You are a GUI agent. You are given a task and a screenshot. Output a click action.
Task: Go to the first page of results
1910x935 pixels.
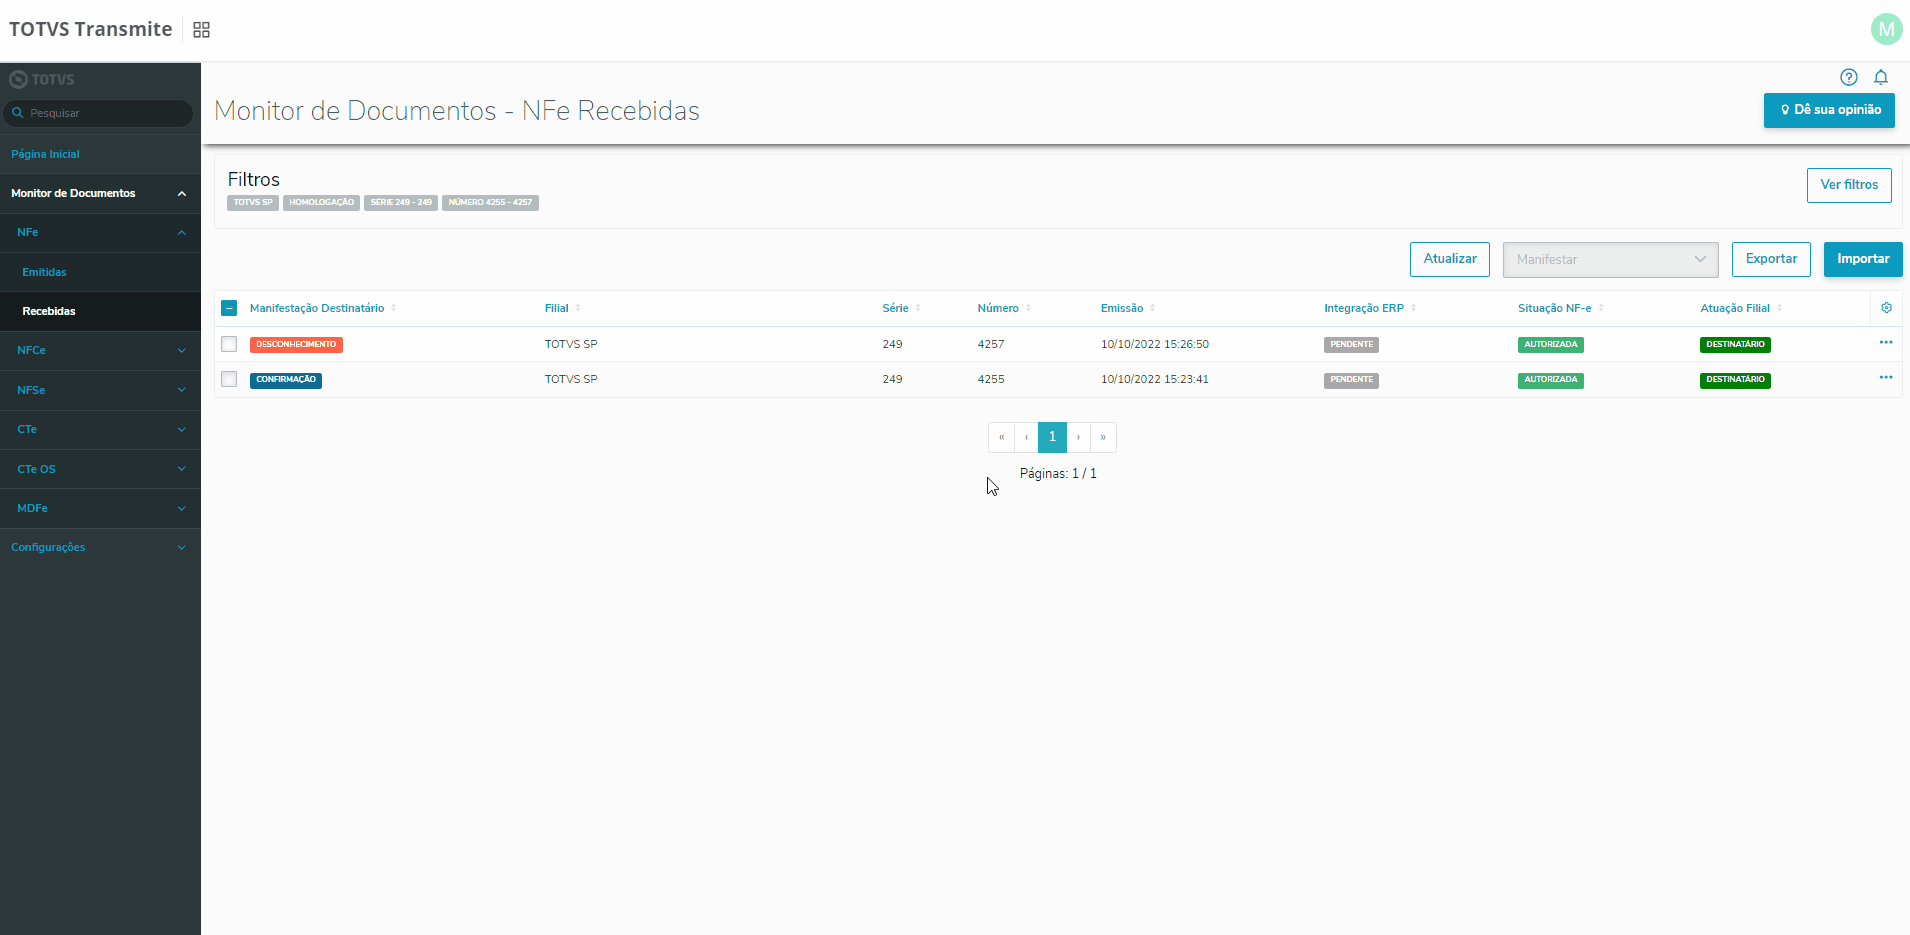(x=1001, y=437)
